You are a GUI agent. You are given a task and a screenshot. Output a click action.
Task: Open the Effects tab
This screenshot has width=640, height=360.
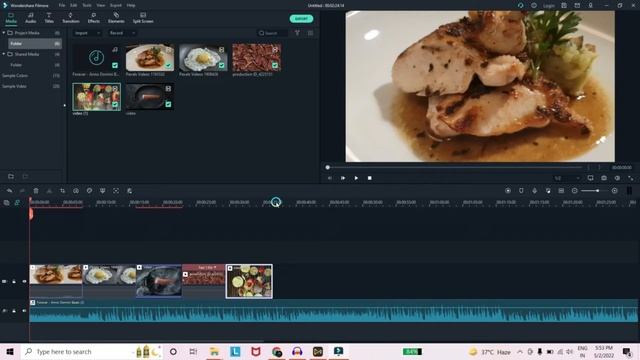click(x=93, y=18)
